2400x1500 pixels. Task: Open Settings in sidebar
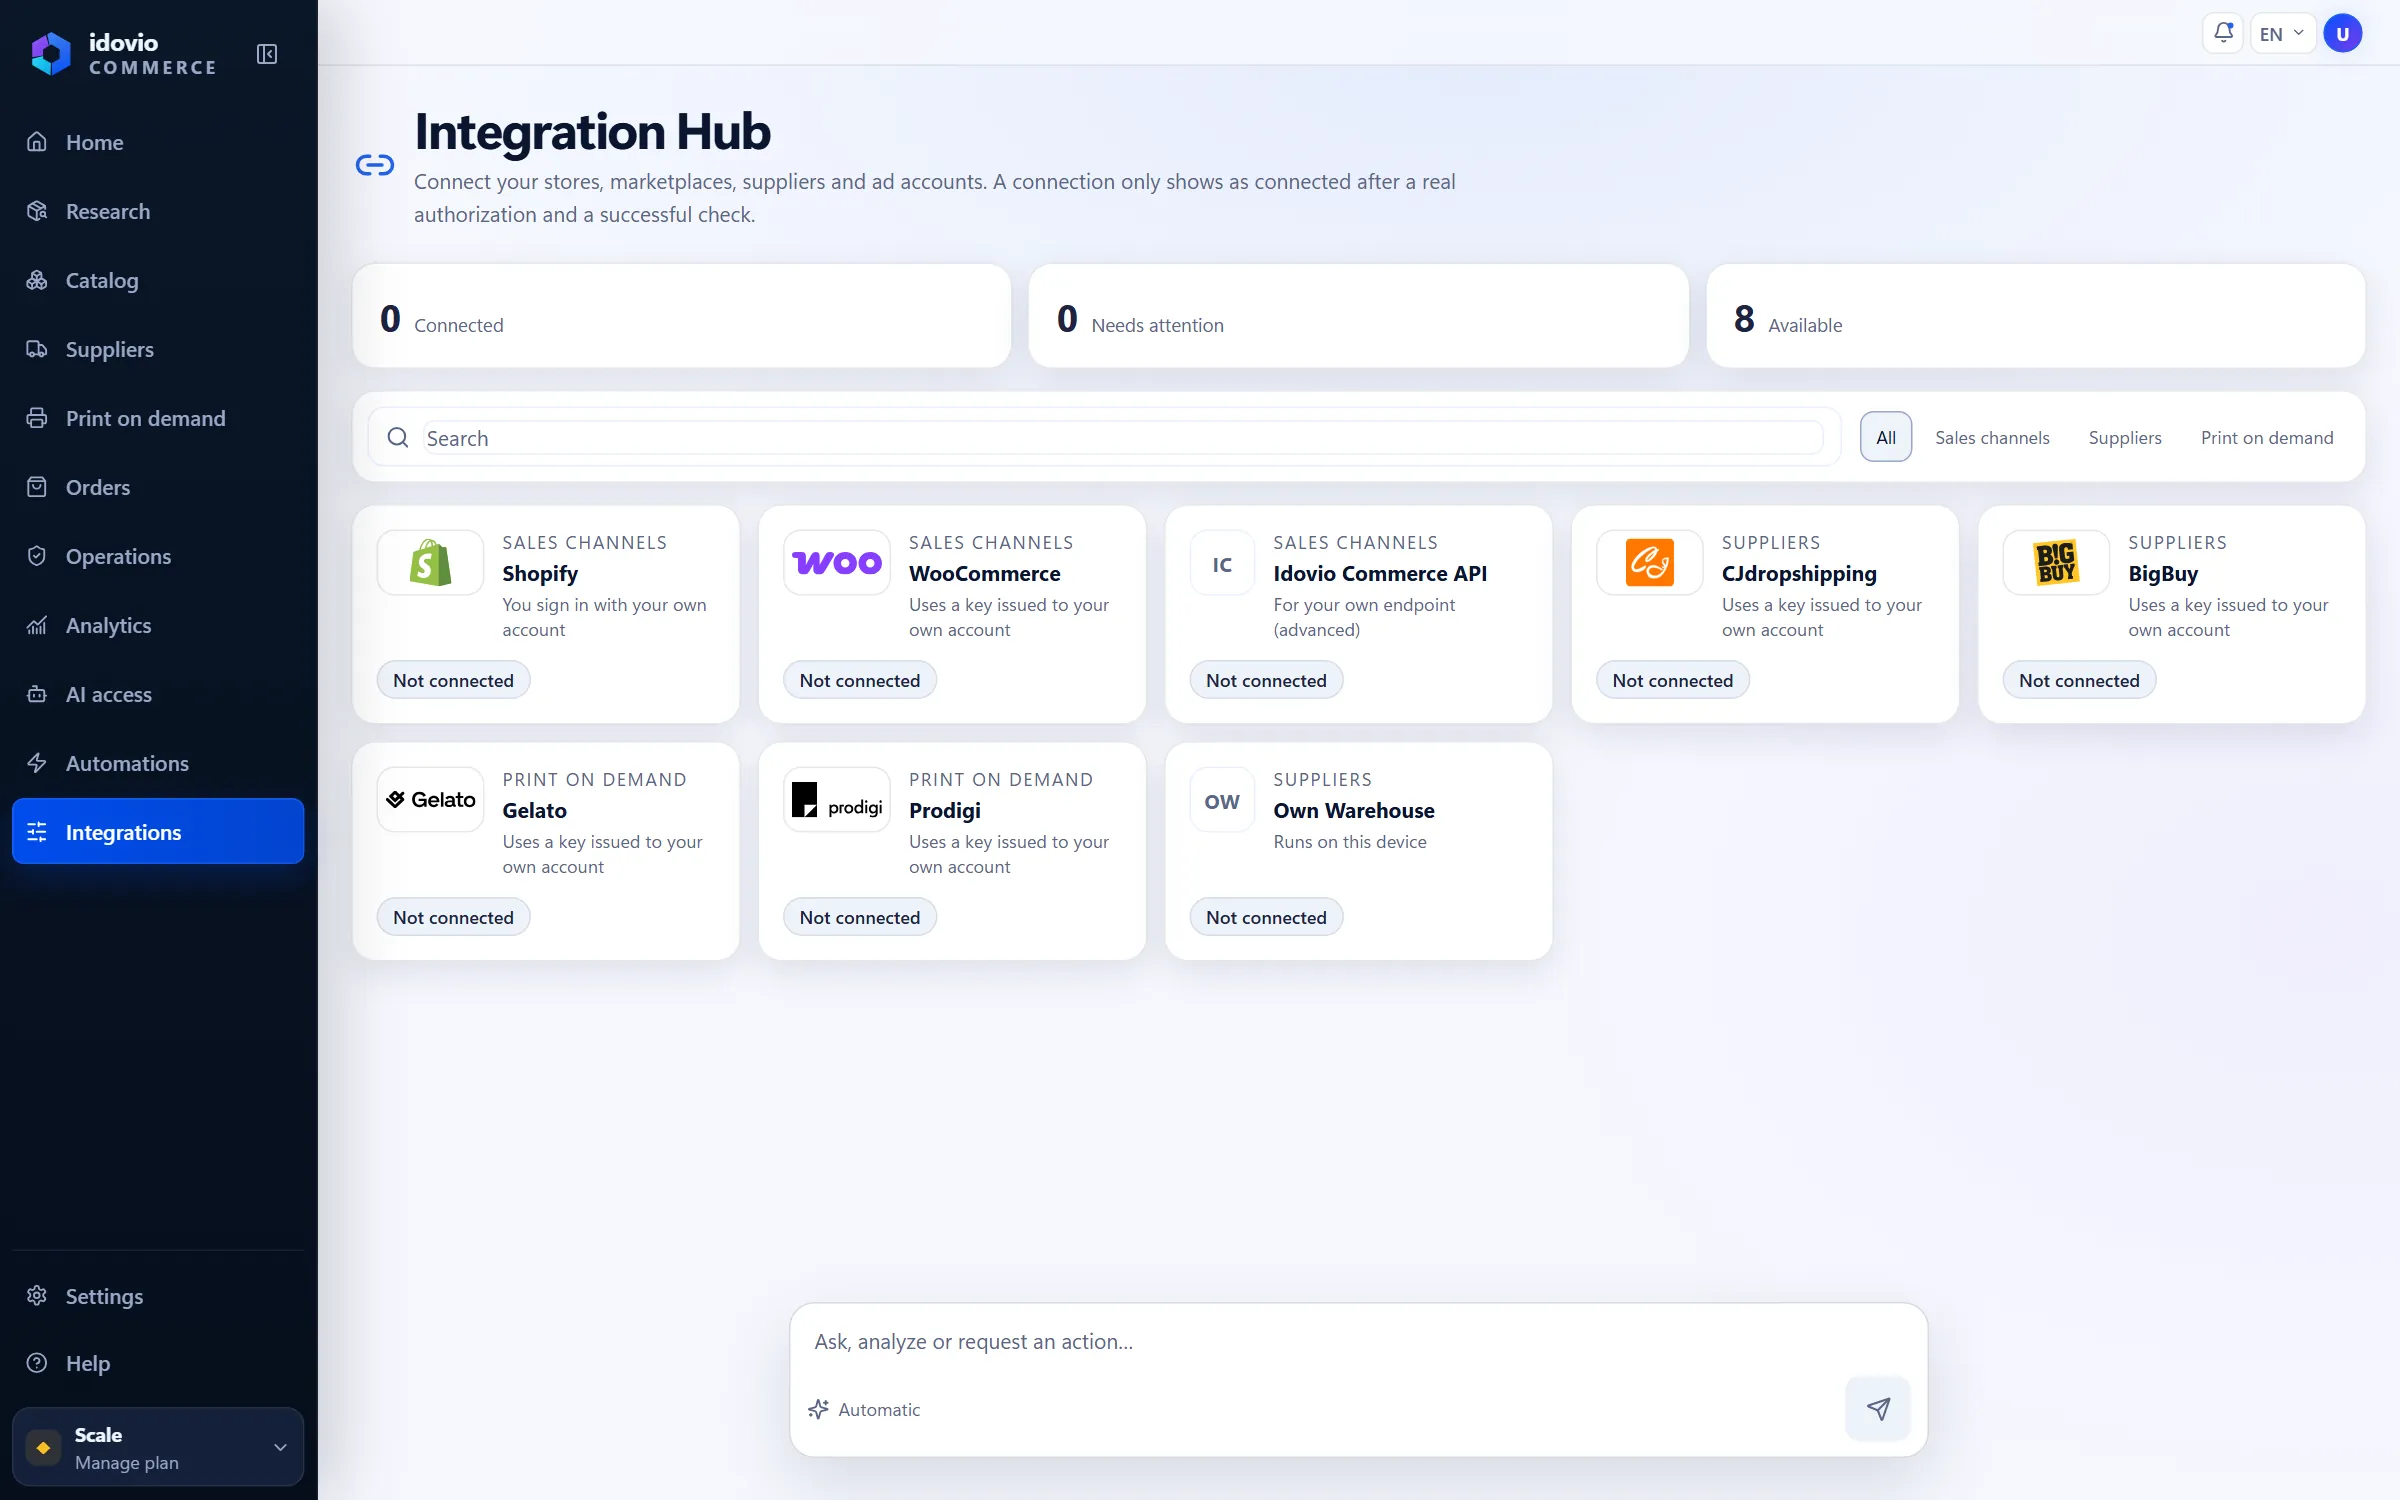pyautogui.click(x=158, y=1296)
